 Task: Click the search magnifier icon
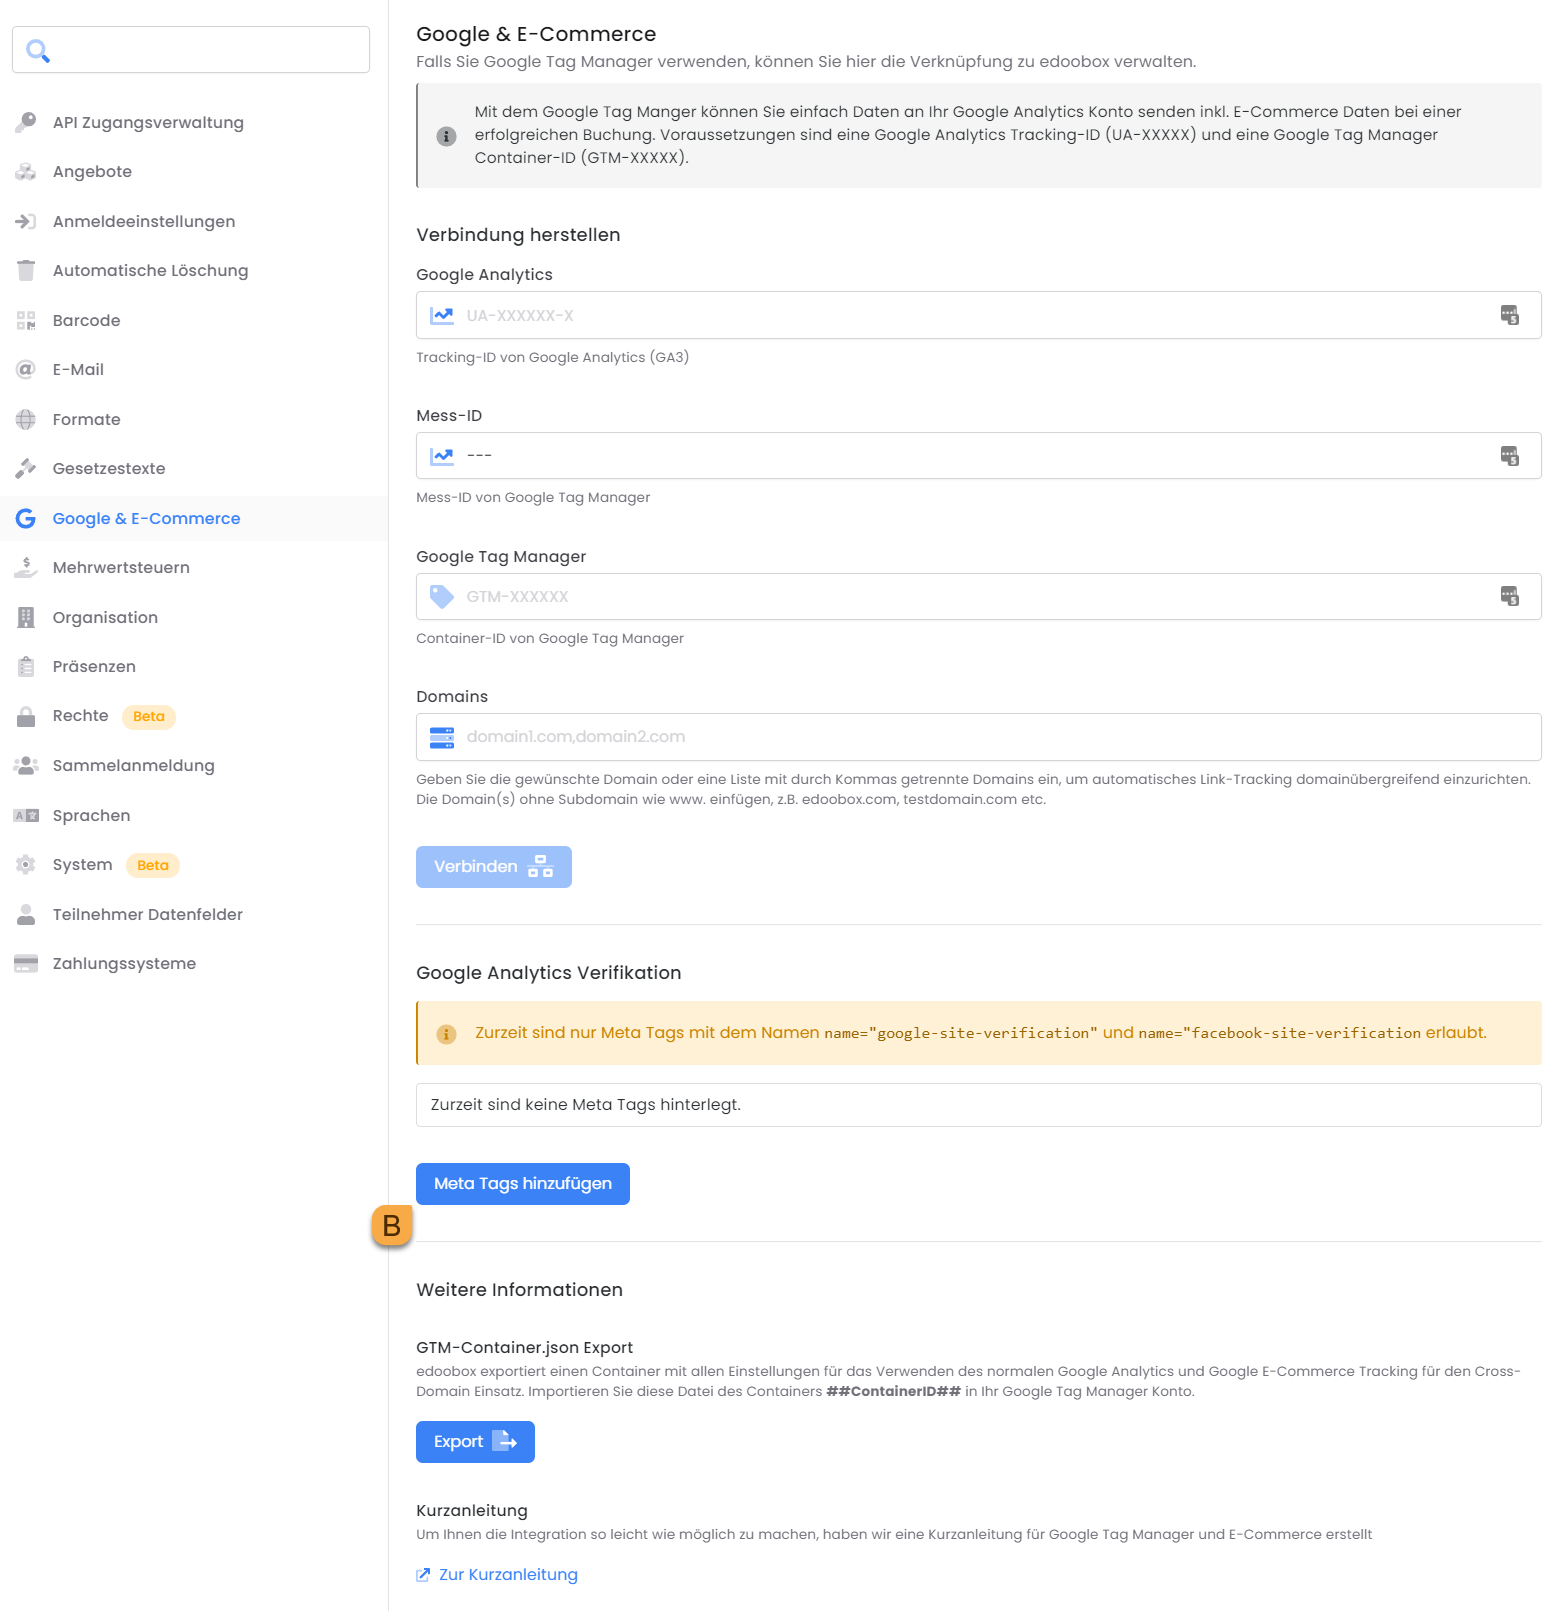(x=38, y=50)
